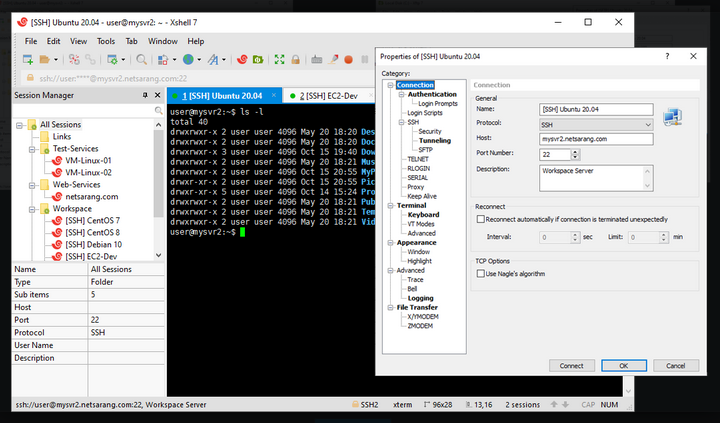This screenshot has width=720, height=423.
Task: Select Keep Alive in the category tree
Action: pyautogui.click(x=422, y=196)
